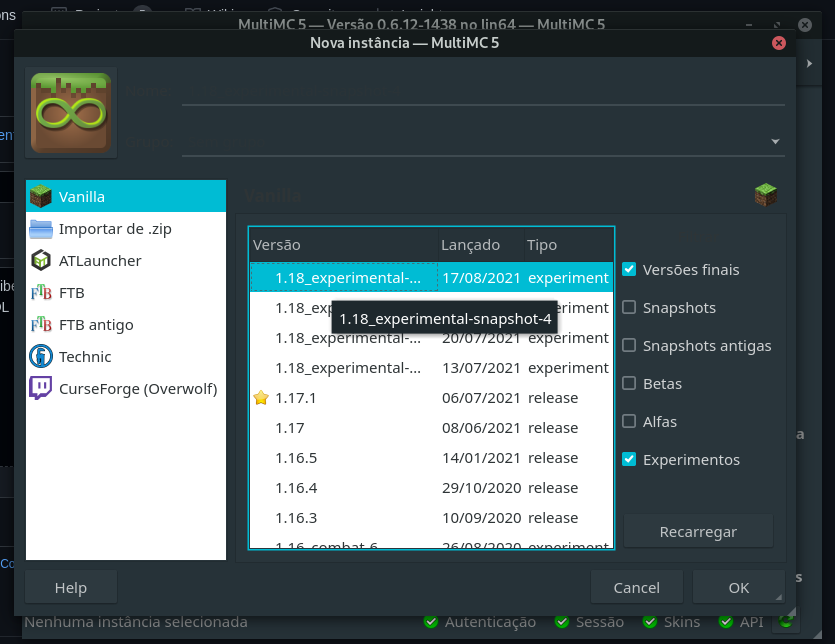
Task: Click the FTB platform icon
Action: (x=42, y=292)
